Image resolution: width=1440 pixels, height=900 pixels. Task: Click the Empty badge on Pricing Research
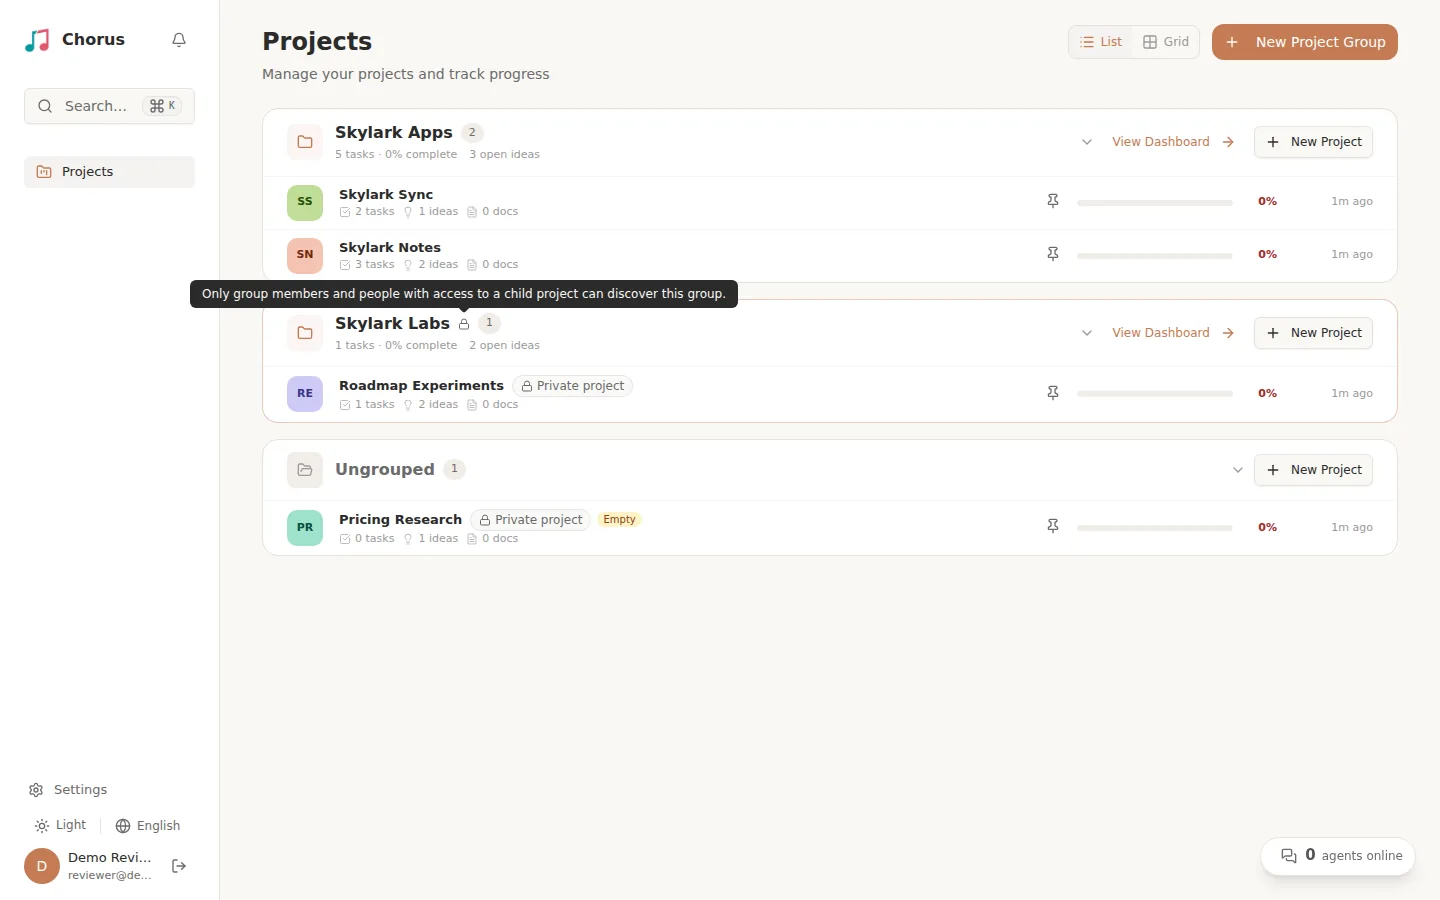(620, 520)
